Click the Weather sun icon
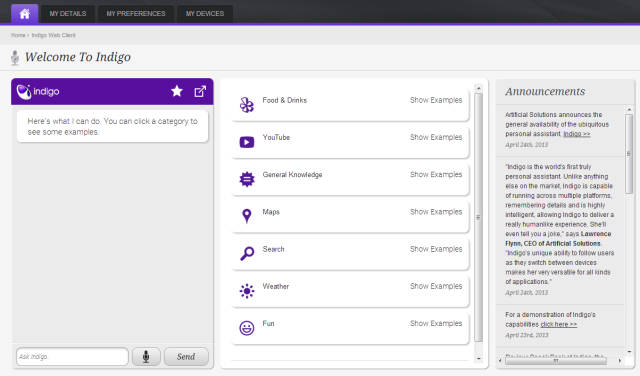 (247, 291)
